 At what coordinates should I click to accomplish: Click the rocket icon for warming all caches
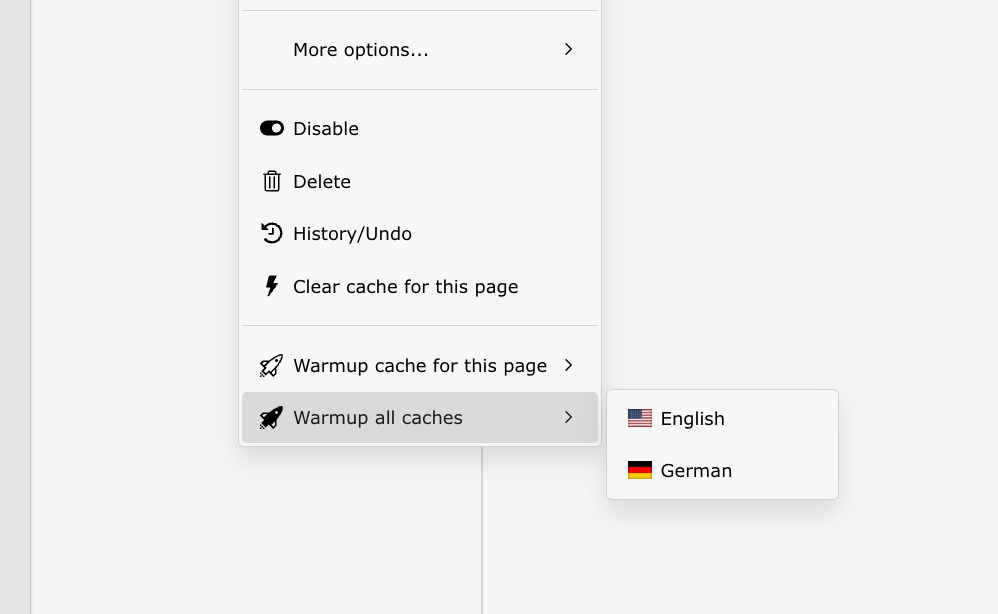coord(271,417)
